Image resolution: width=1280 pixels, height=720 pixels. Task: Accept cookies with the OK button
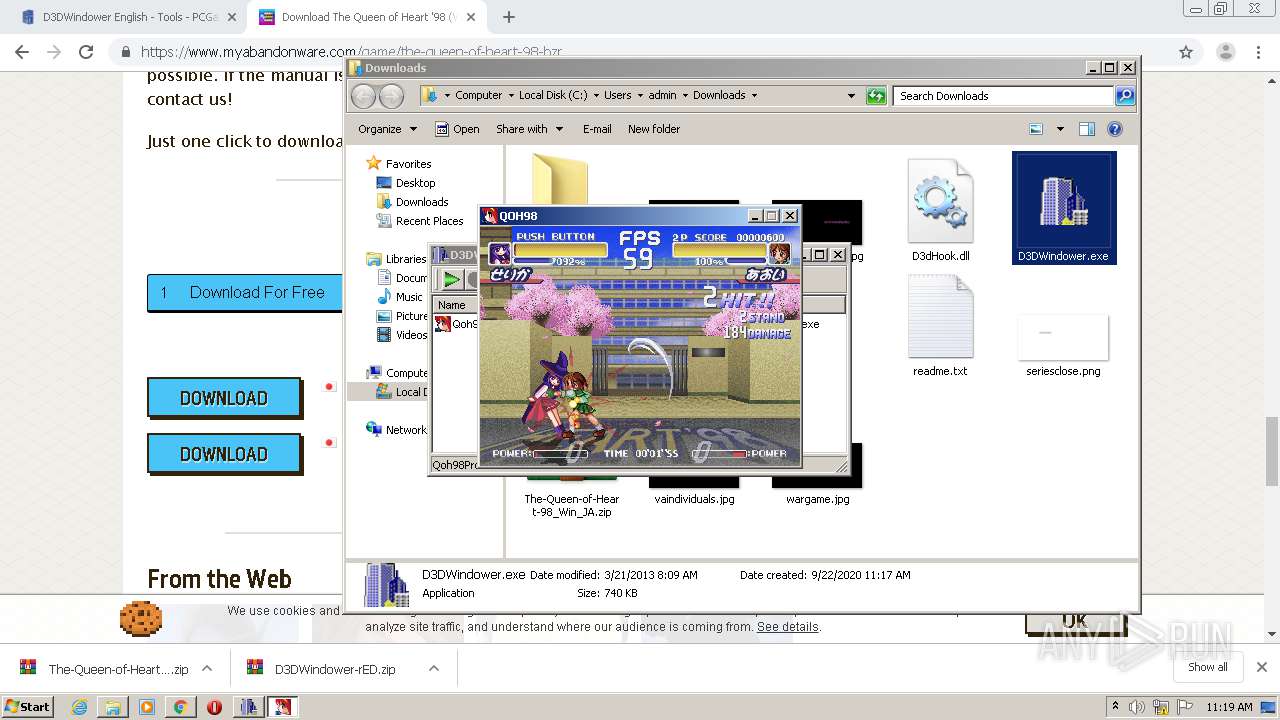click(x=1074, y=621)
